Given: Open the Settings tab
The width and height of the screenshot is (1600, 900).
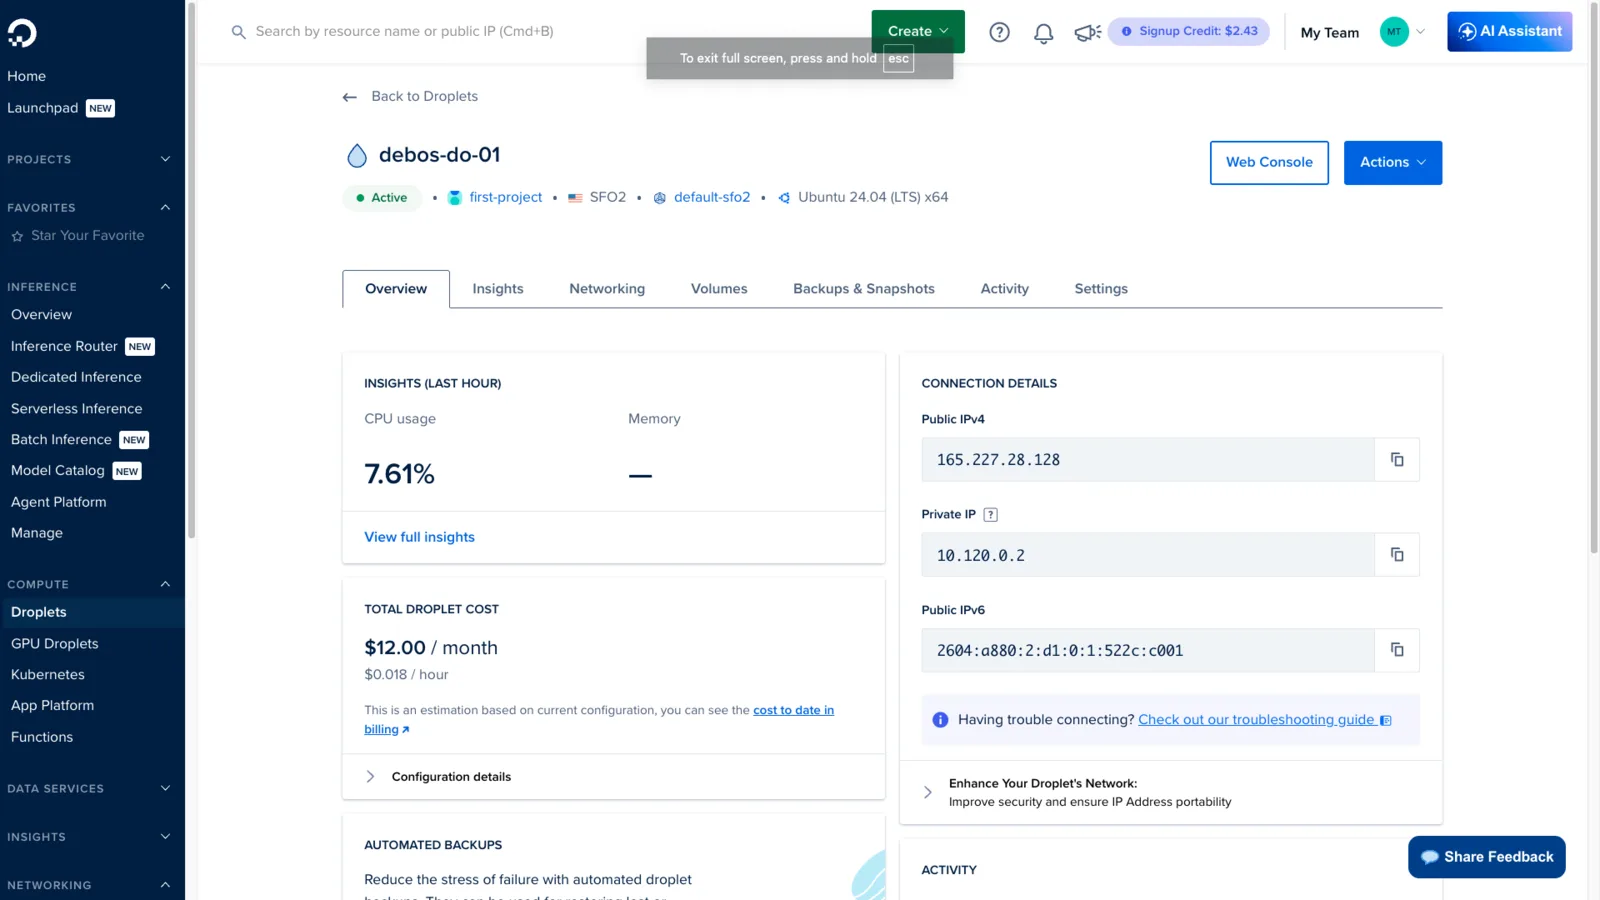Looking at the screenshot, I should tap(1101, 289).
